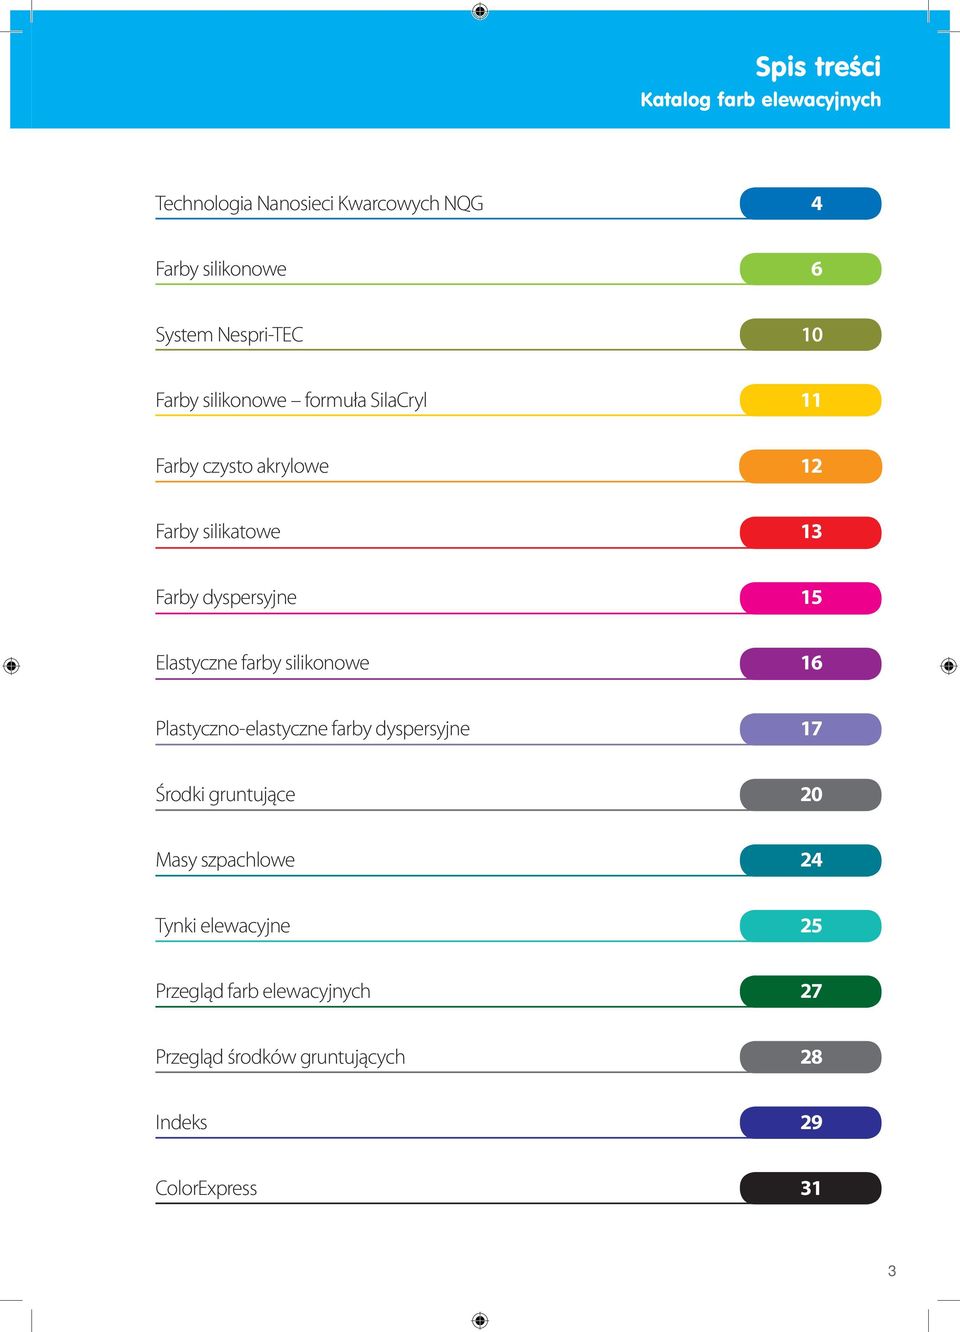Click the purple page 16 badge

click(x=811, y=663)
